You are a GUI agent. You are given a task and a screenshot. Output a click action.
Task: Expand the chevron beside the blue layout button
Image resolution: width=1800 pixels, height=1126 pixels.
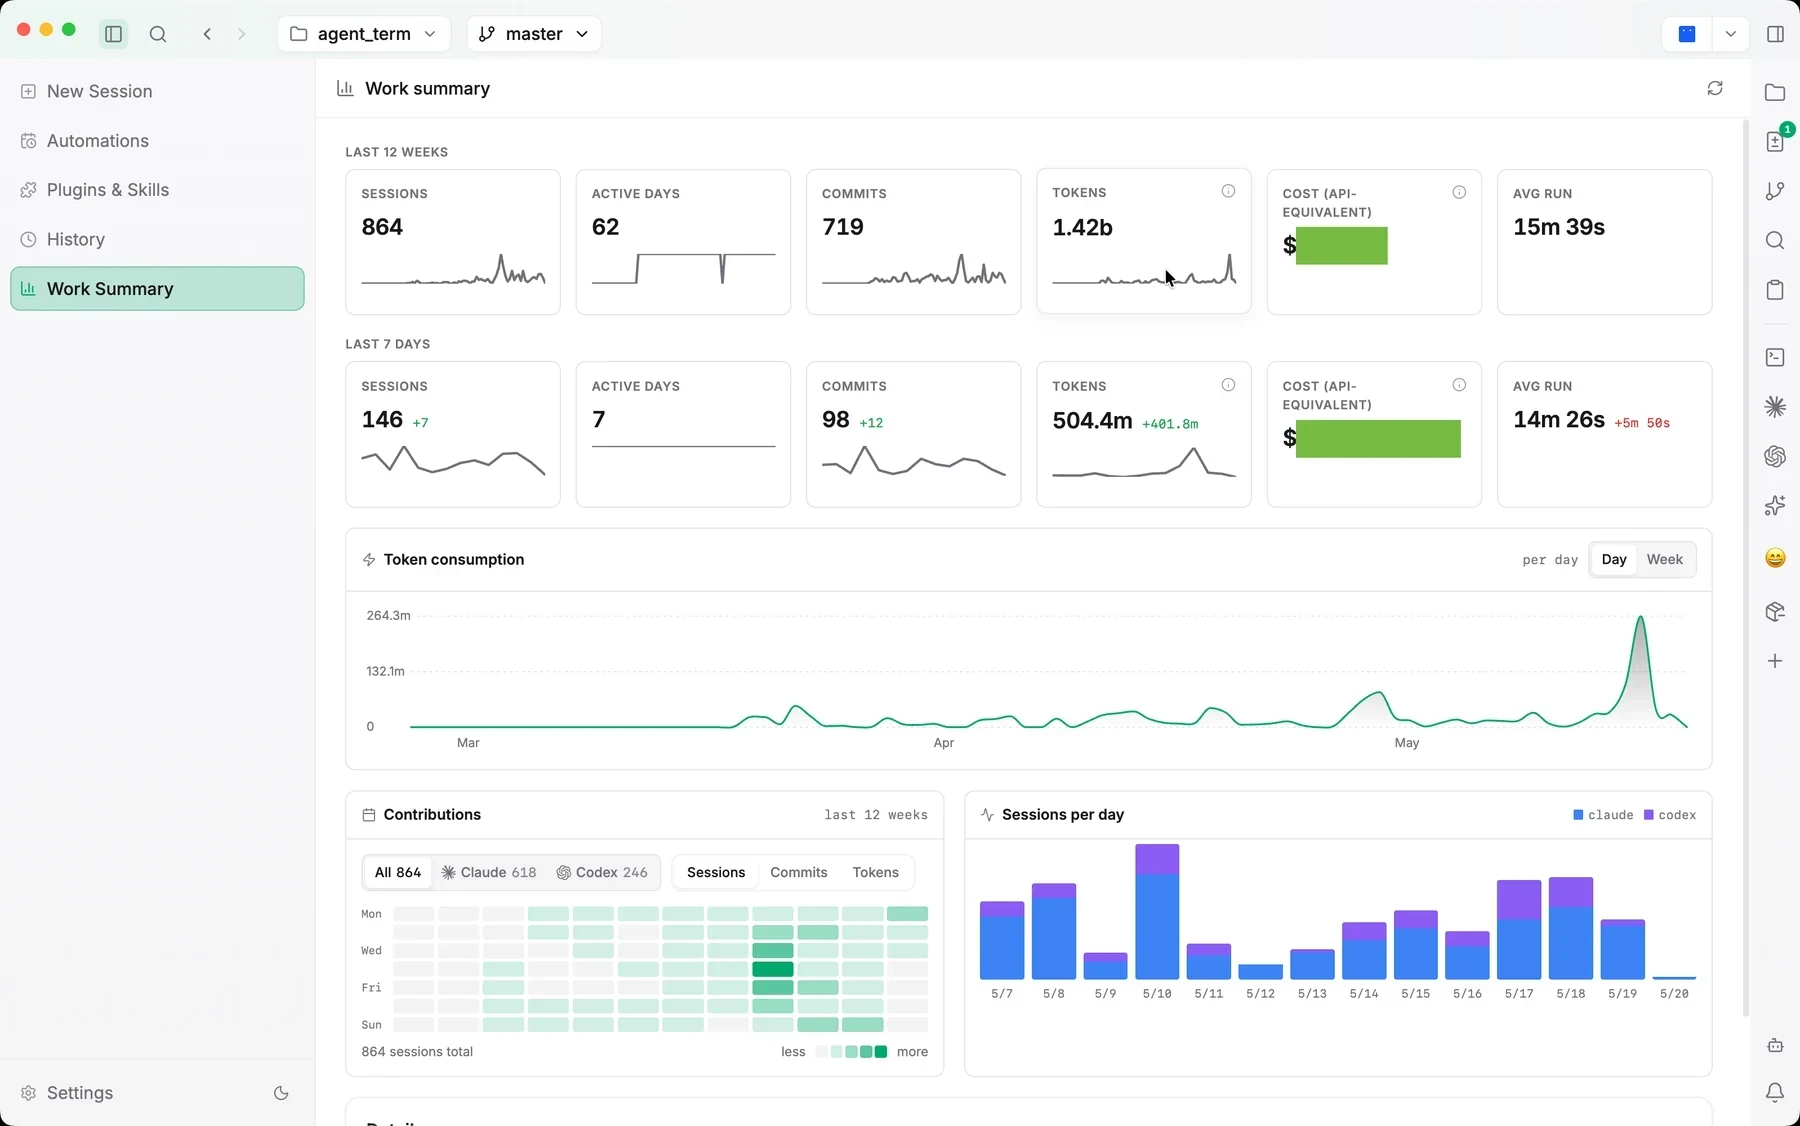1730,34
